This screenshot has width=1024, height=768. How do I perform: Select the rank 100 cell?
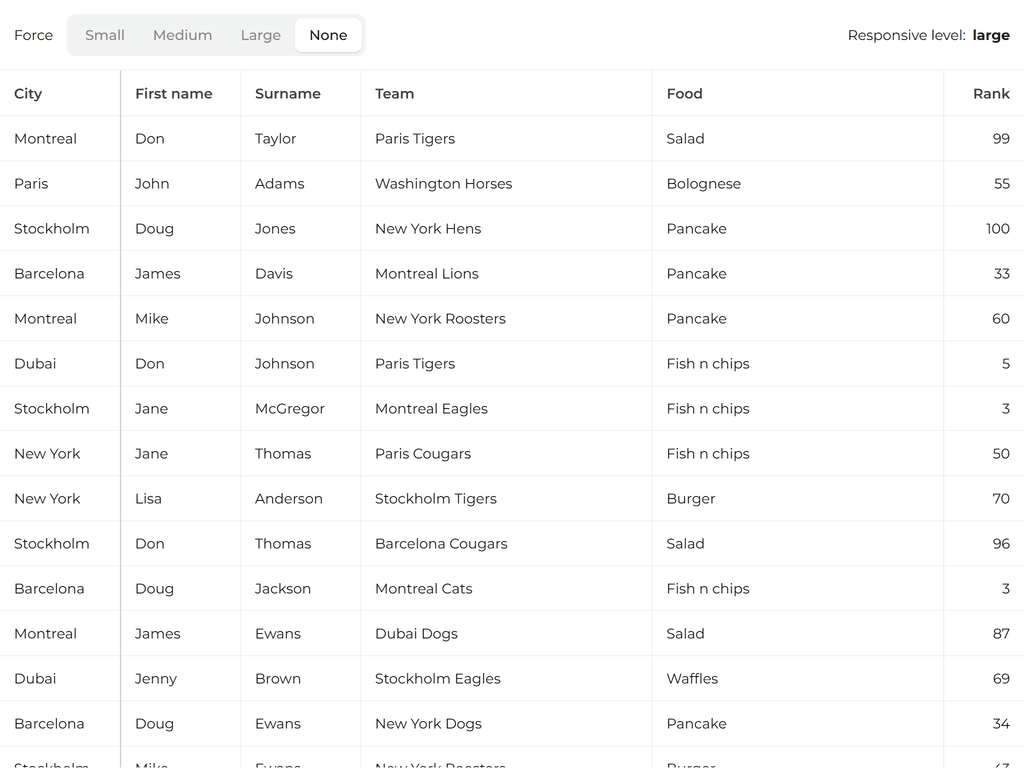(997, 229)
